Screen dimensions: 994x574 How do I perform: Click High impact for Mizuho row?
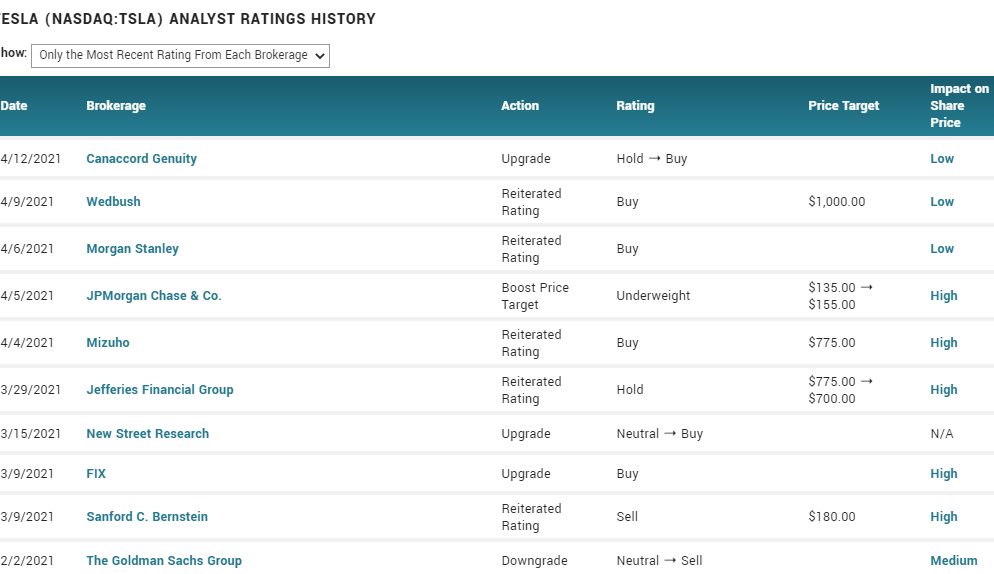(x=944, y=342)
